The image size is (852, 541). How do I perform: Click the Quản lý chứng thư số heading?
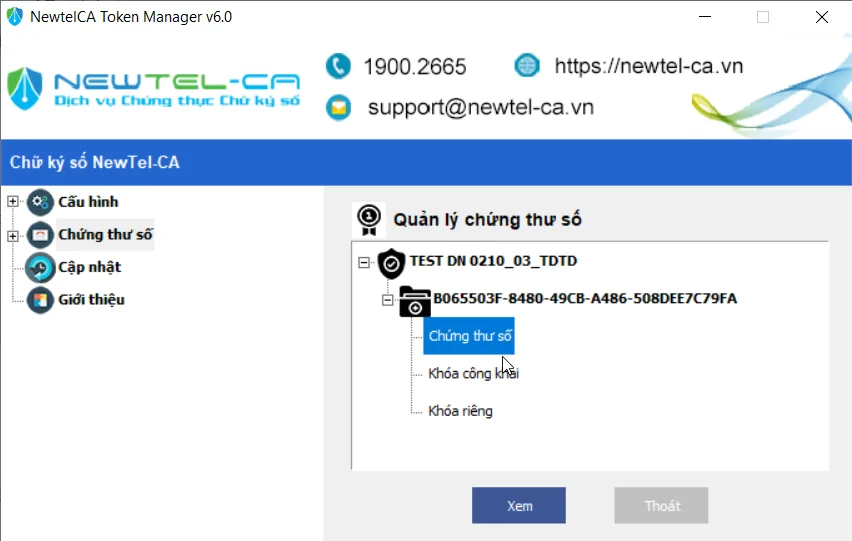(487, 219)
